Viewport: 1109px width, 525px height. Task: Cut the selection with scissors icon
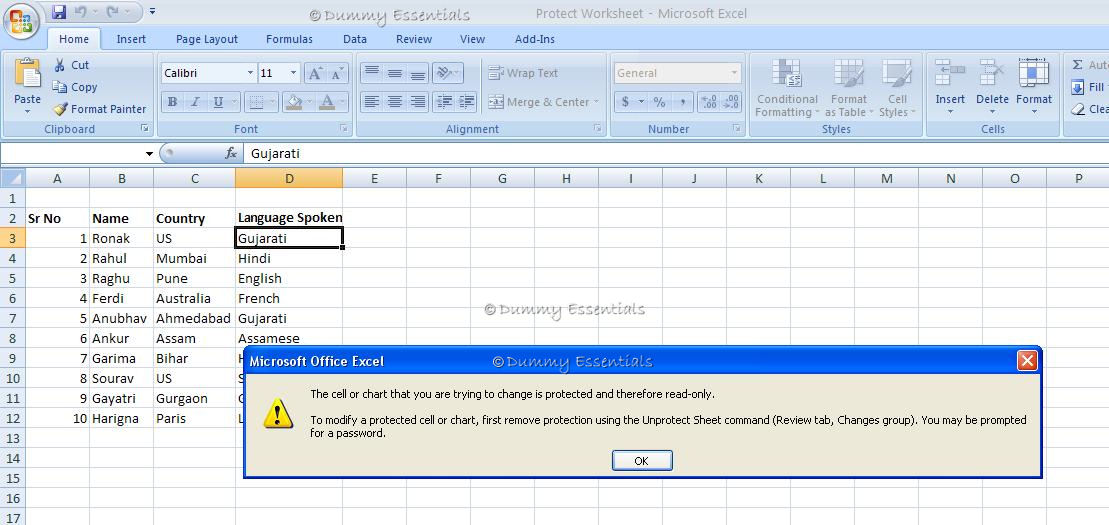click(x=71, y=65)
